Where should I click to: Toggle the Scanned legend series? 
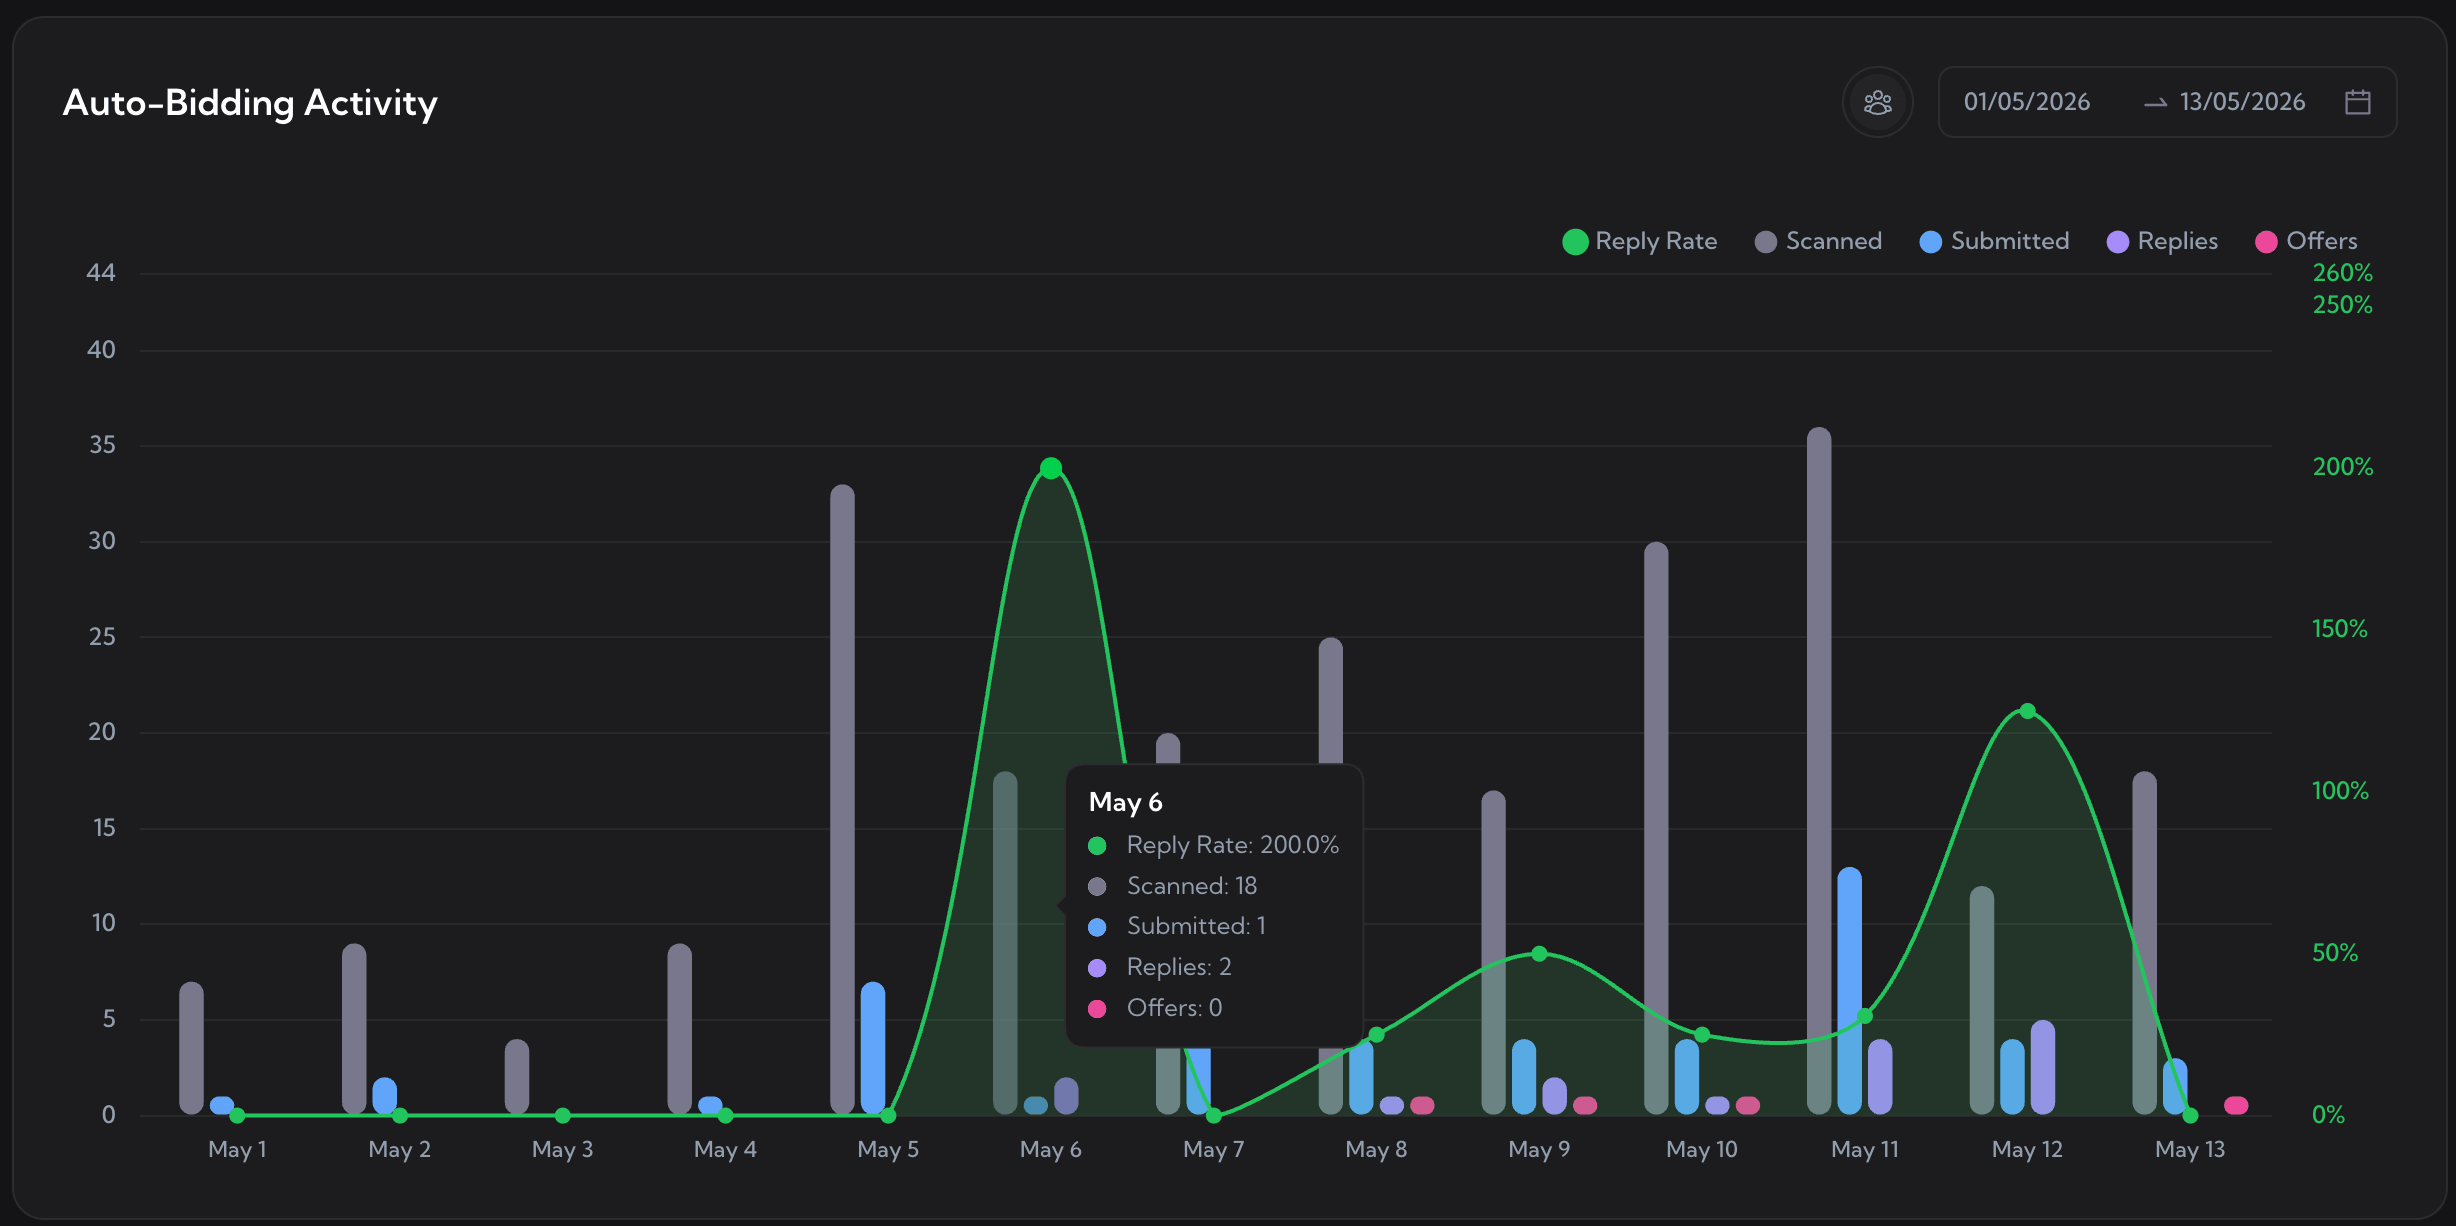[x=1818, y=241]
